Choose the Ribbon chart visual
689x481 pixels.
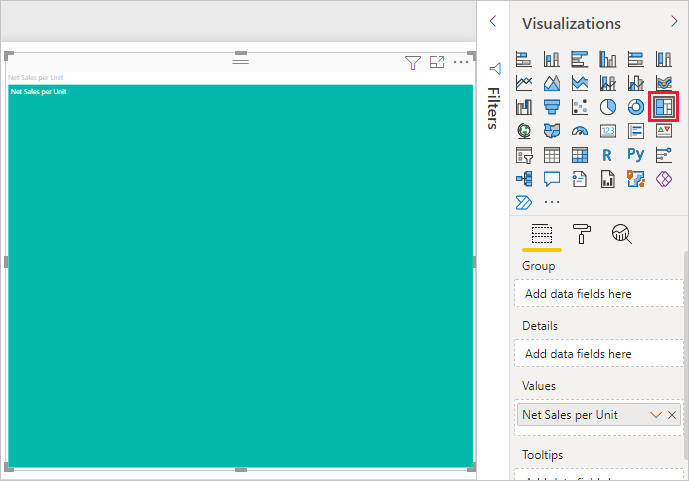tap(664, 83)
